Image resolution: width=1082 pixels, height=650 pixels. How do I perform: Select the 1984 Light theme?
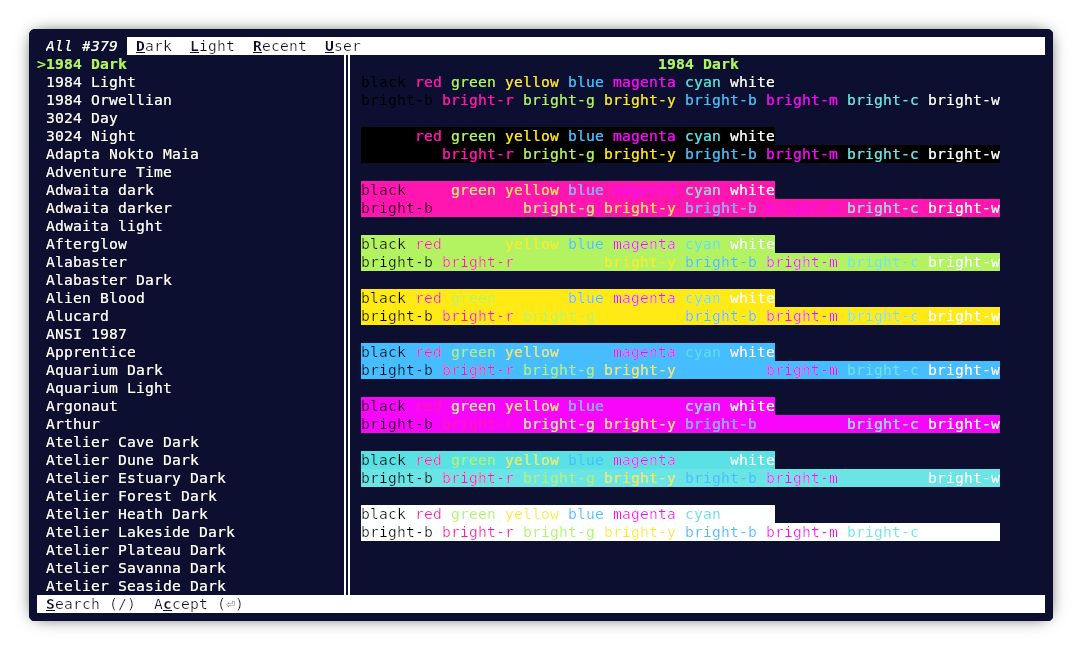click(90, 82)
